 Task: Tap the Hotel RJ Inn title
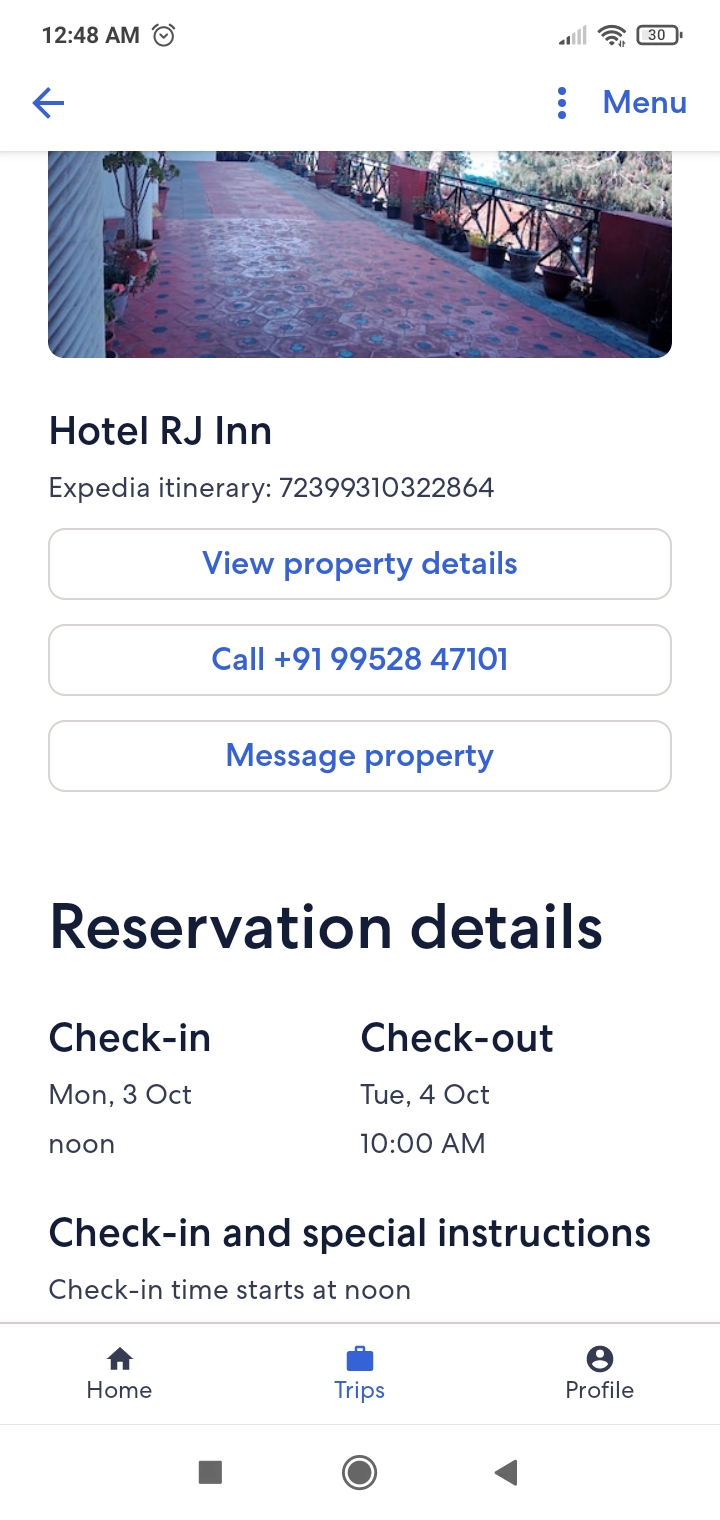coord(160,431)
